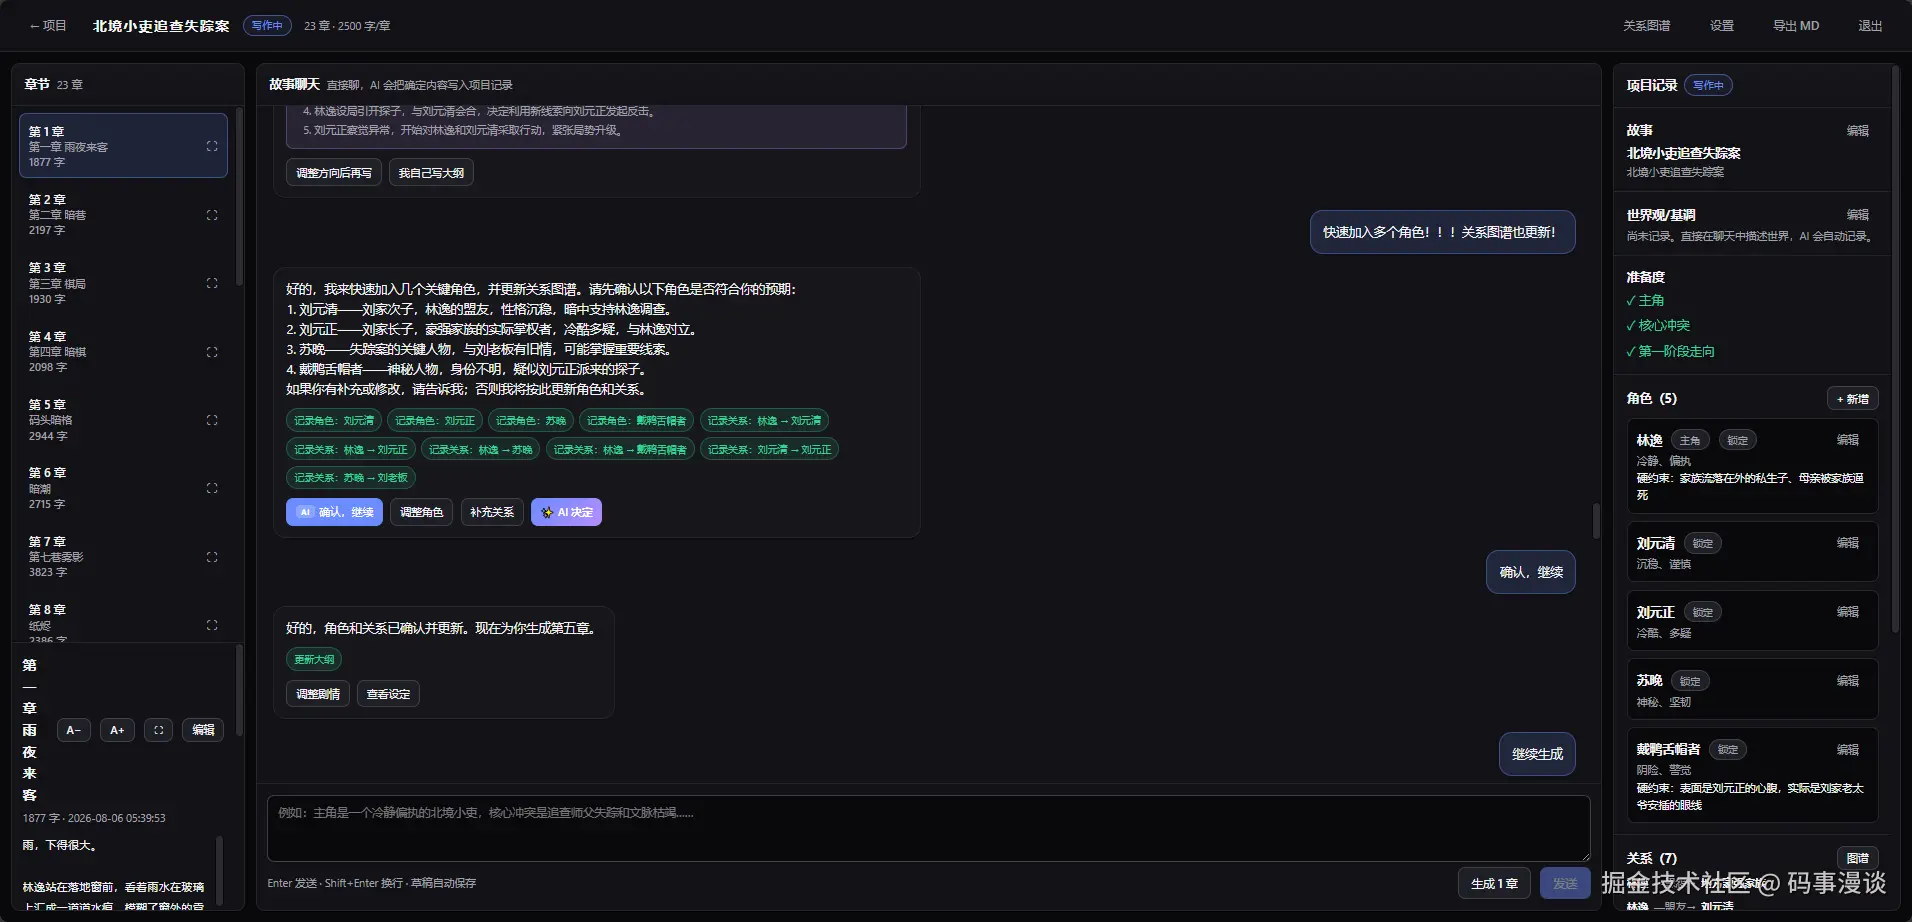This screenshot has width=1912, height=922.
Task: Click tag 记录角色：苏晚
Action: coord(531,421)
